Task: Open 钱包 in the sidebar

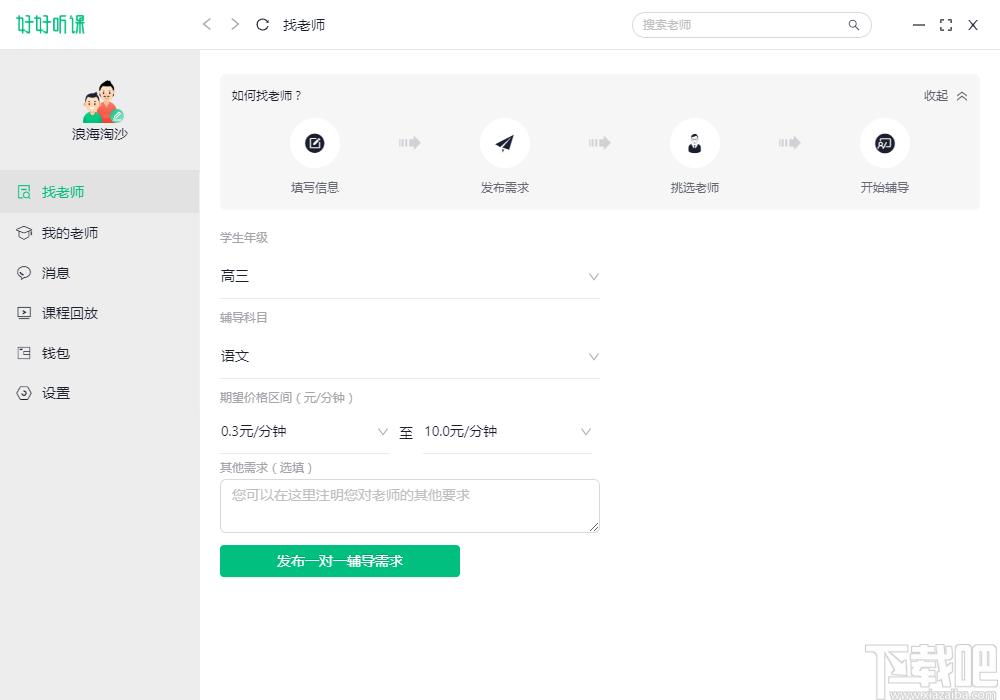Action: click(x=99, y=353)
